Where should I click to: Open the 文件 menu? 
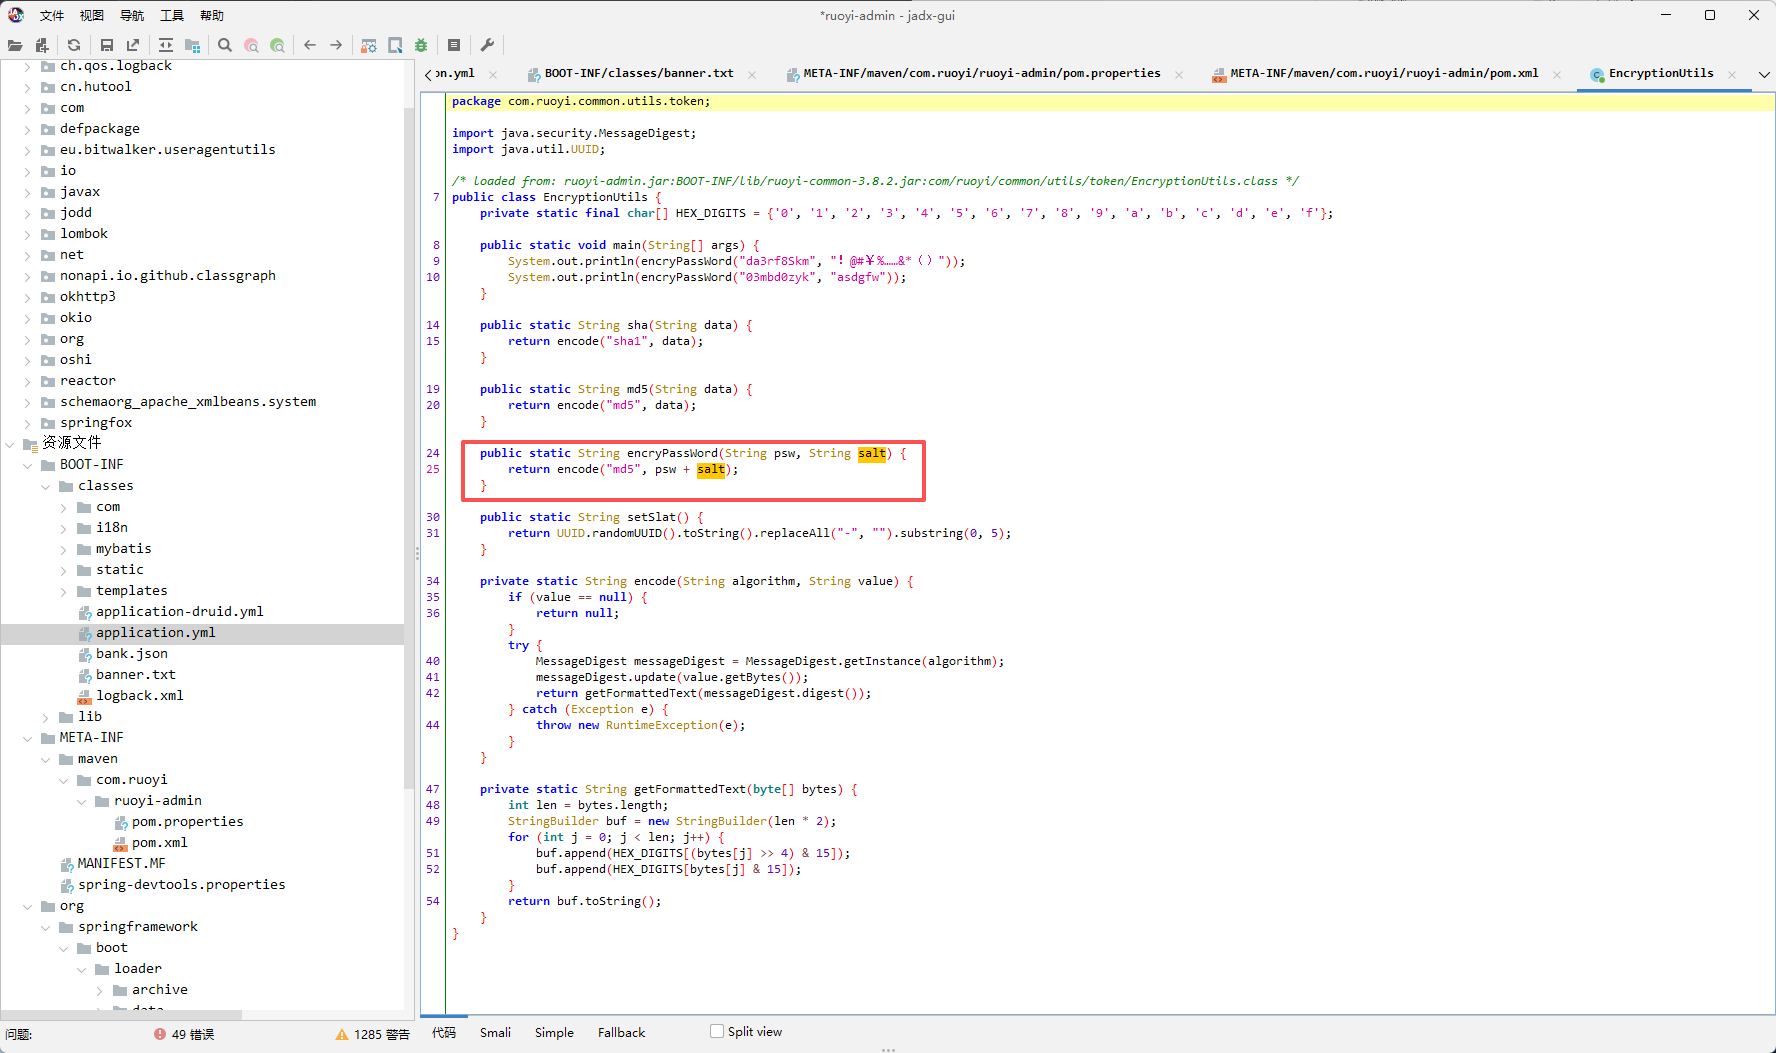[x=52, y=15]
